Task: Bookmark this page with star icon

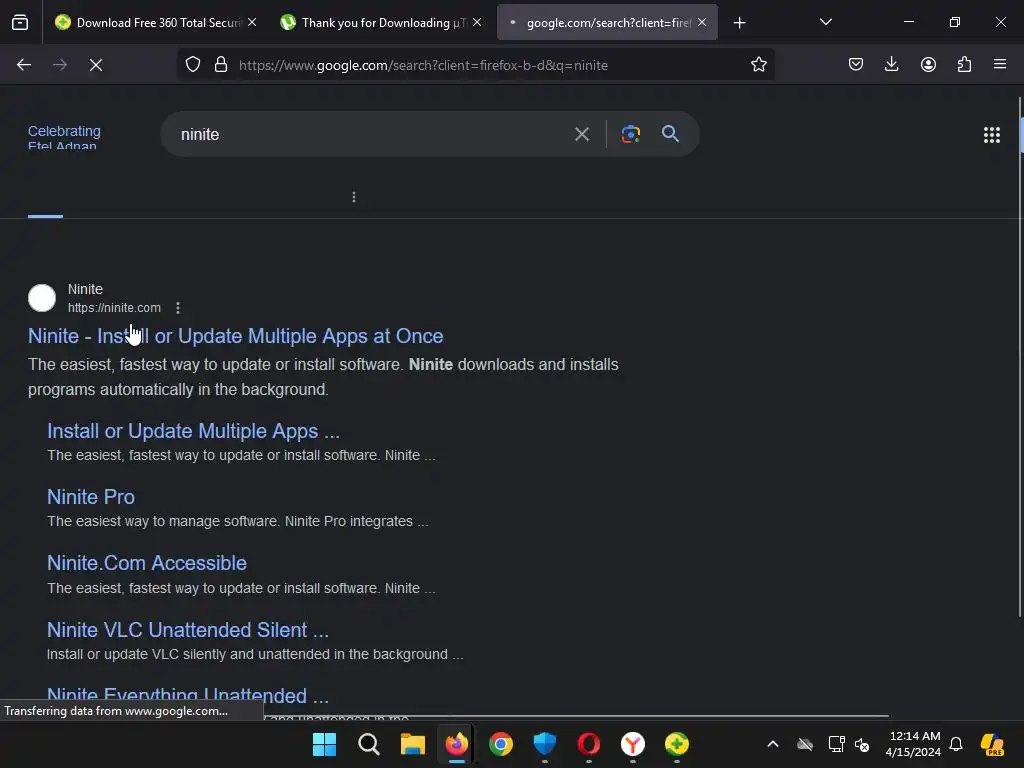Action: pyautogui.click(x=758, y=65)
